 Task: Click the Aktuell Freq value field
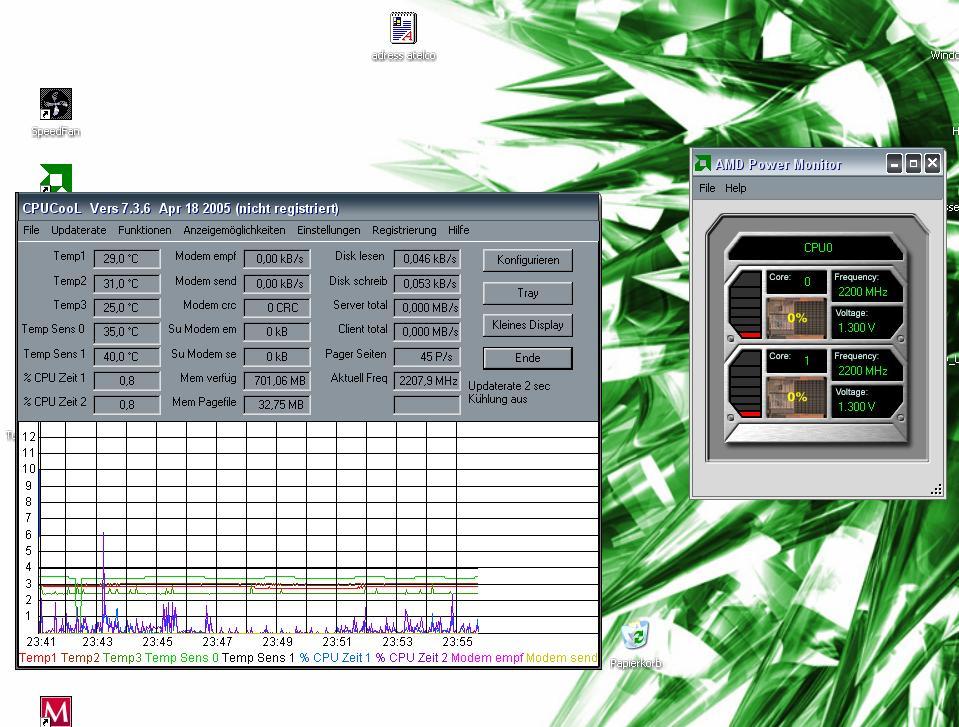coord(427,381)
